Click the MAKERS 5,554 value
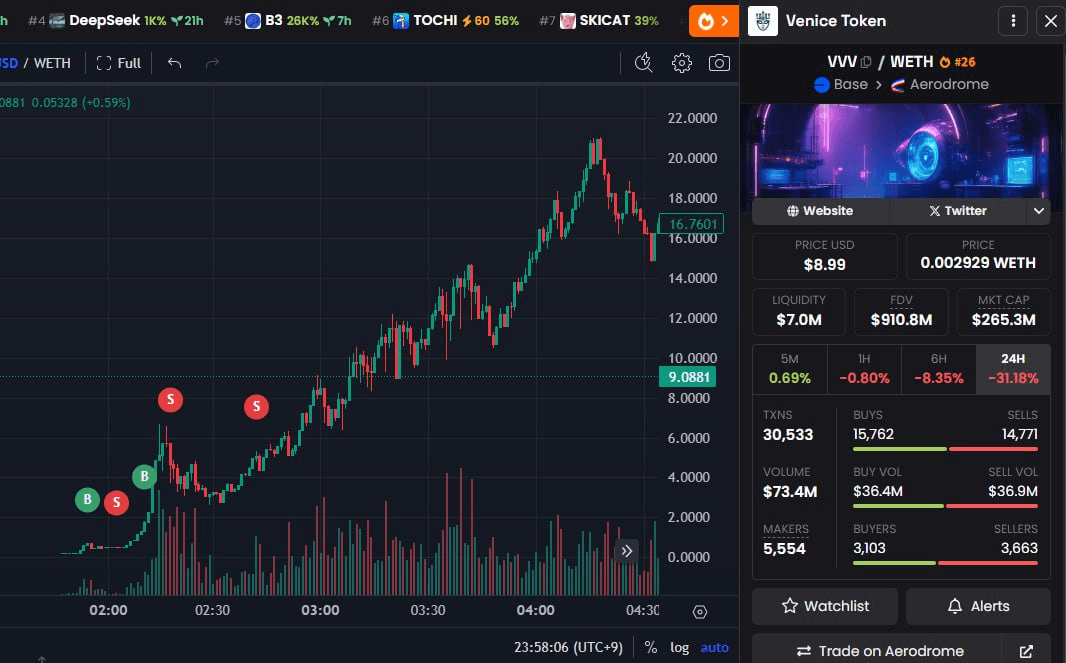Image resolution: width=1066 pixels, height=663 pixels. pyautogui.click(x=784, y=549)
